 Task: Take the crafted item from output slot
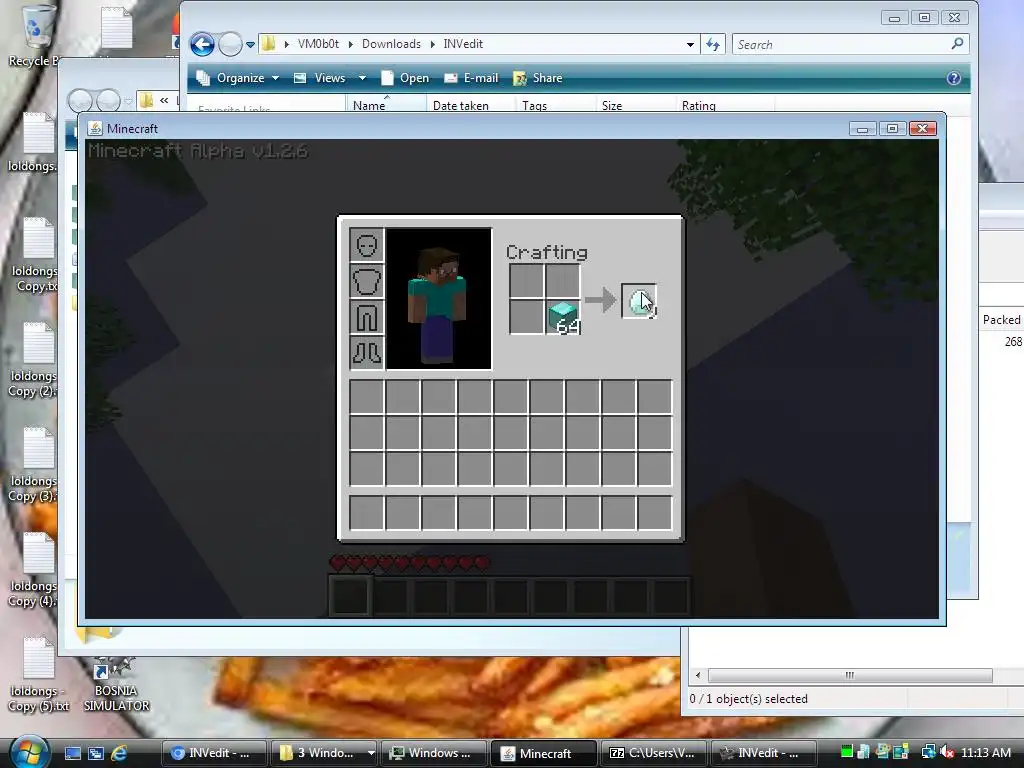(639, 301)
